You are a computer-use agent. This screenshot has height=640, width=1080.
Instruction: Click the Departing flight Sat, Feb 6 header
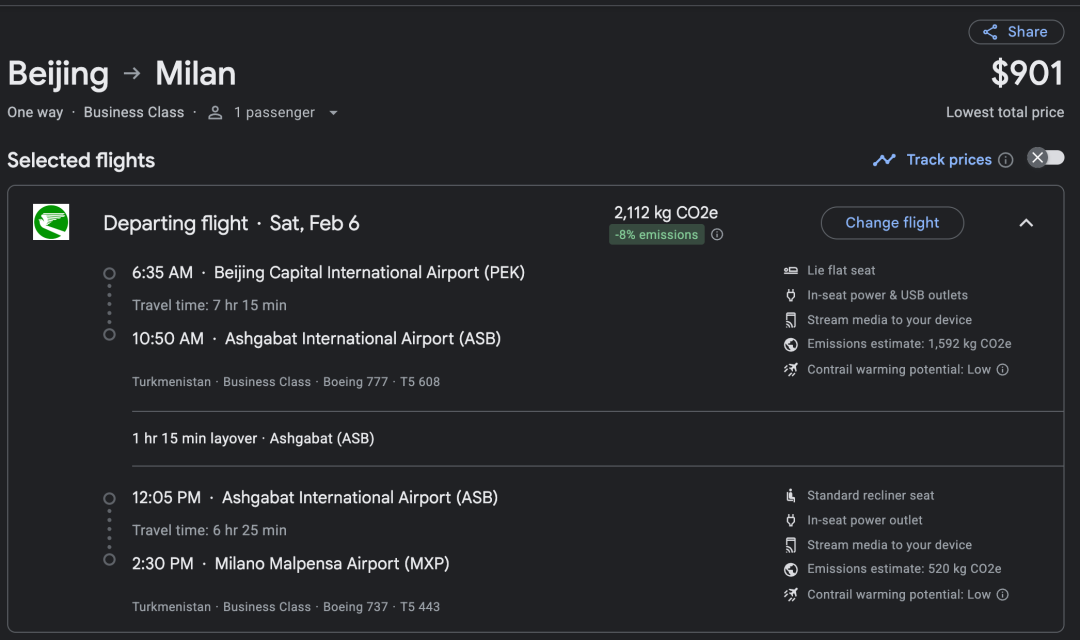pos(231,223)
